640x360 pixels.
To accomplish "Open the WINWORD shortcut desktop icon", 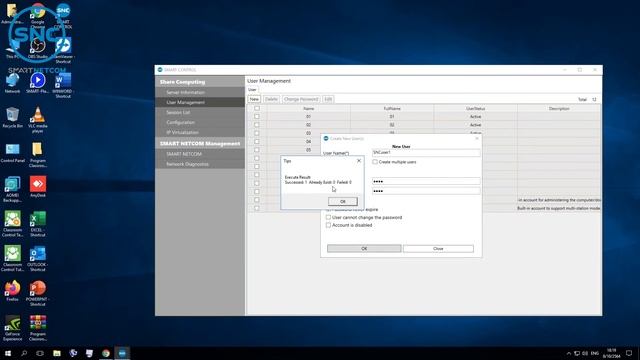I will [x=63, y=86].
